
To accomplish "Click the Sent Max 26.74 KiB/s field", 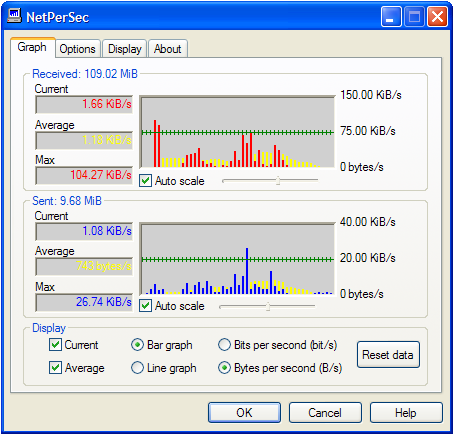I will 84,302.
